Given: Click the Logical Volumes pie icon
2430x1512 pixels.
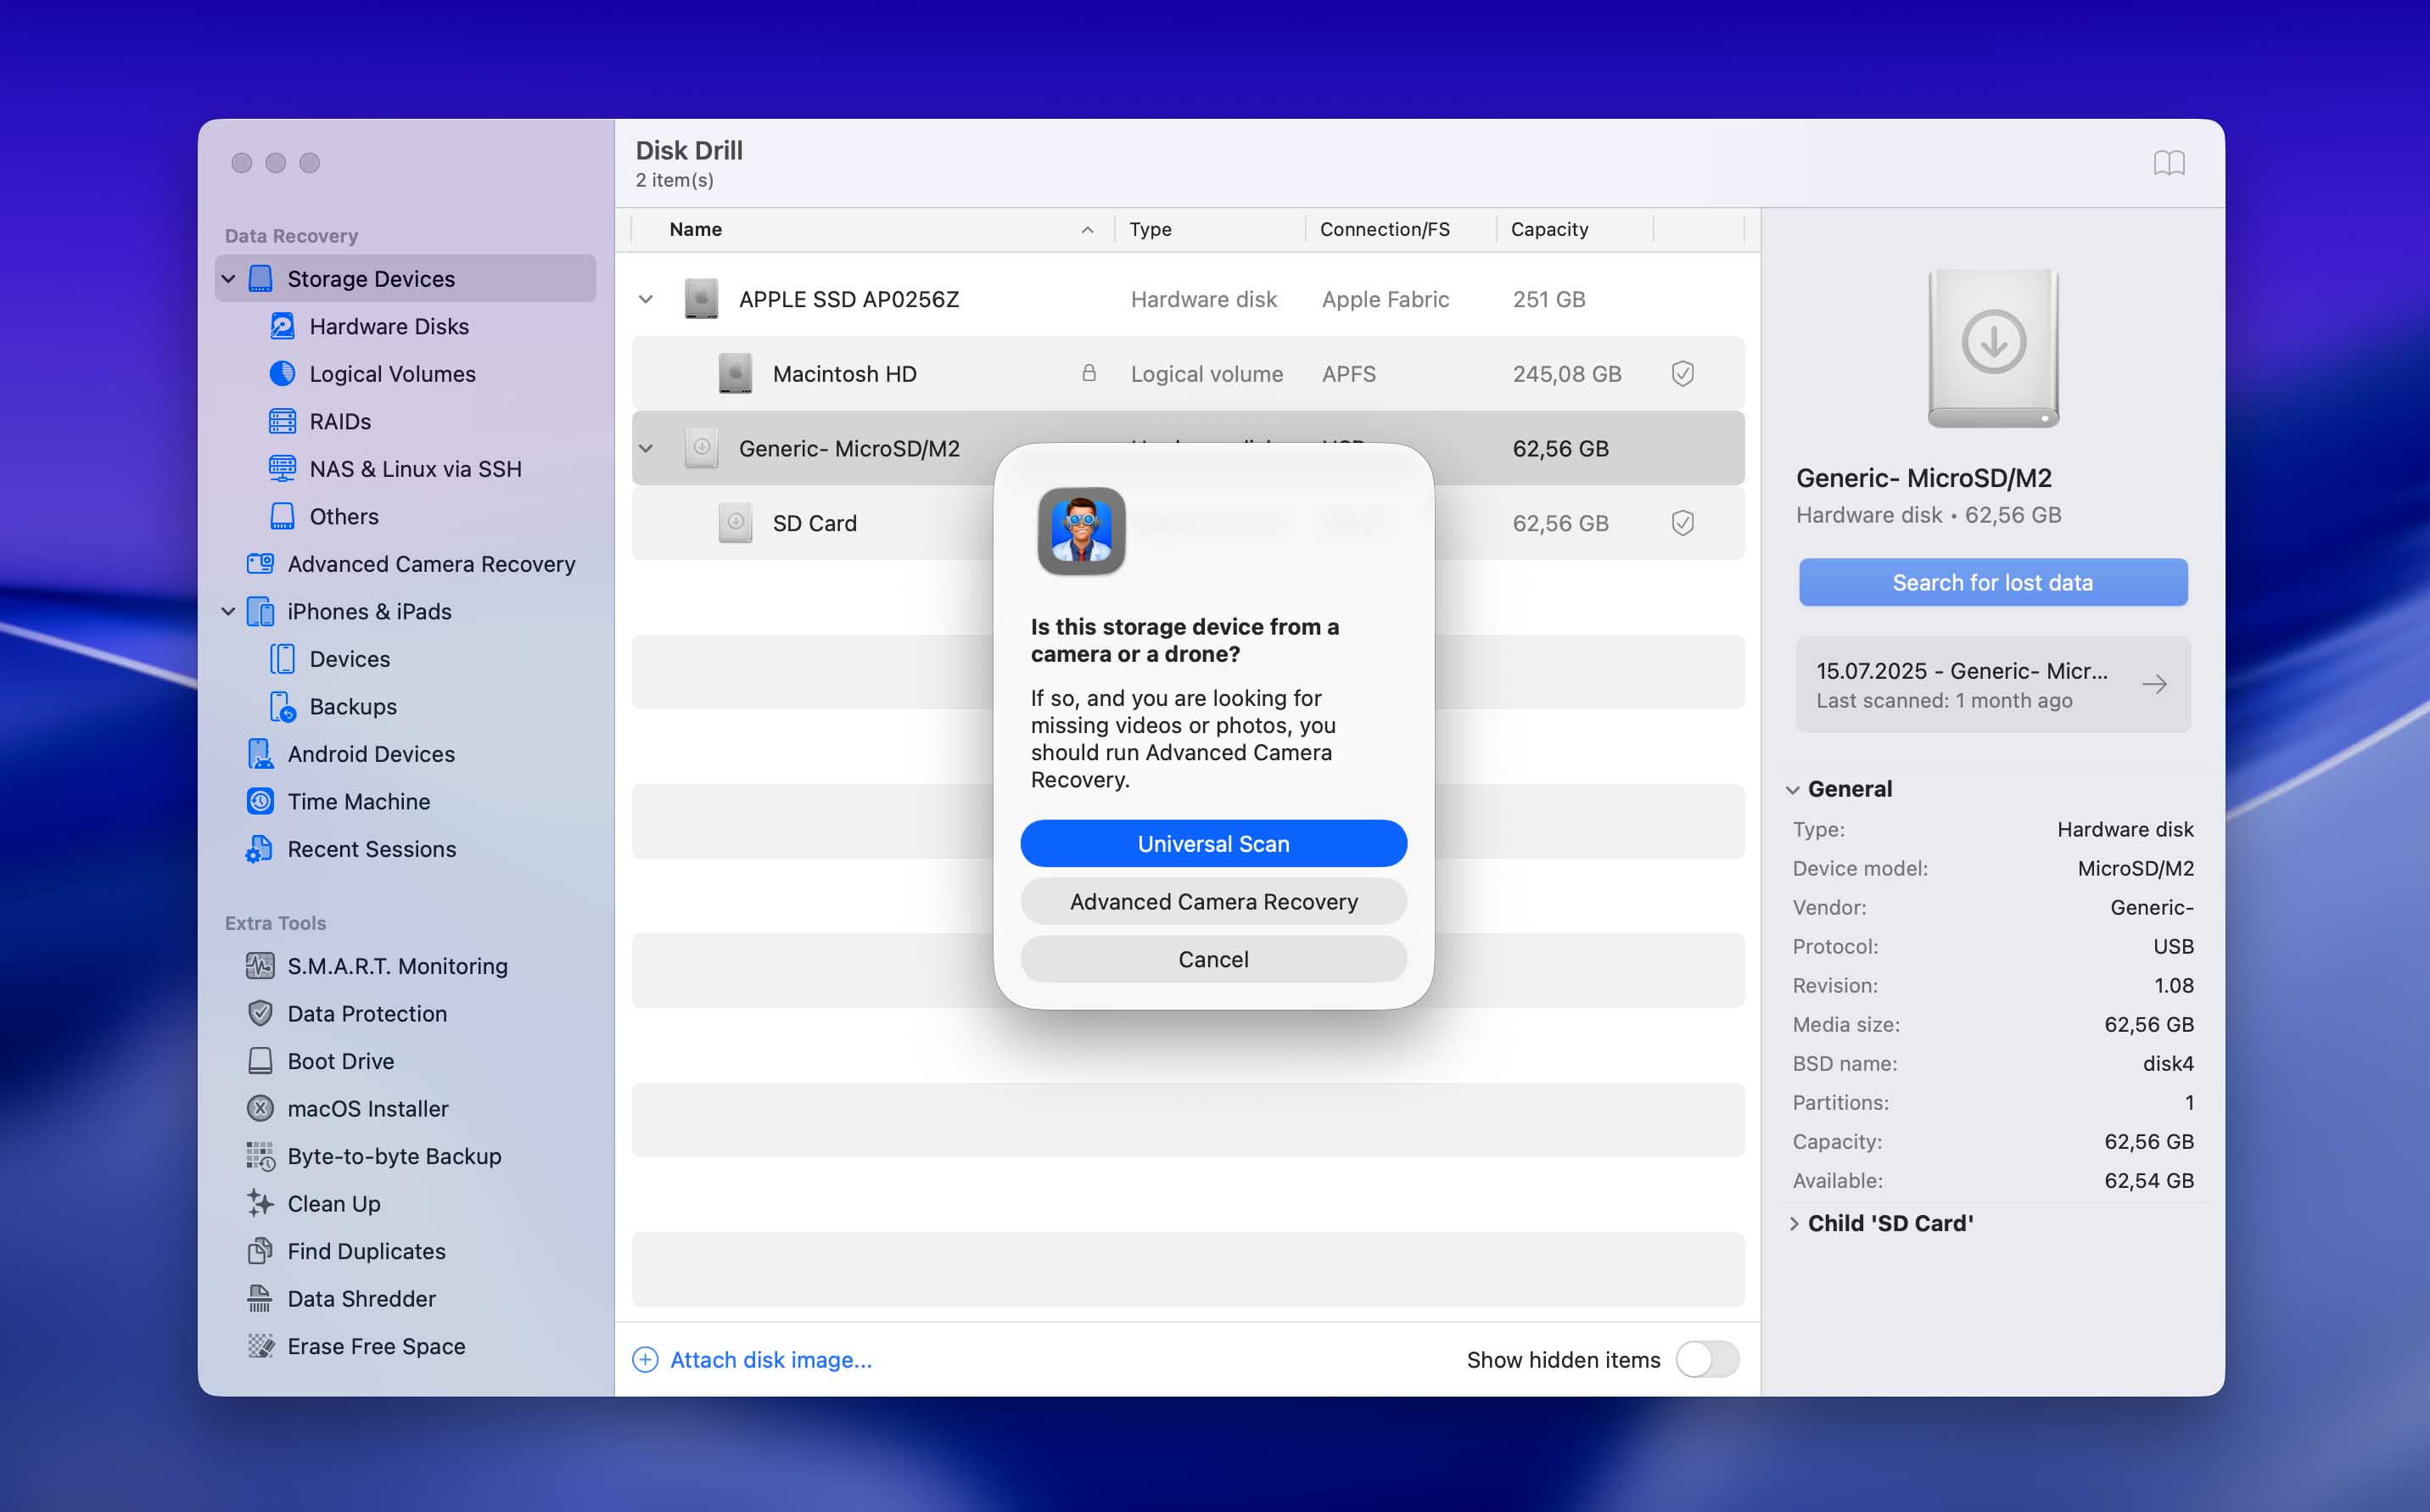Looking at the screenshot, I should tap(282, 373).
